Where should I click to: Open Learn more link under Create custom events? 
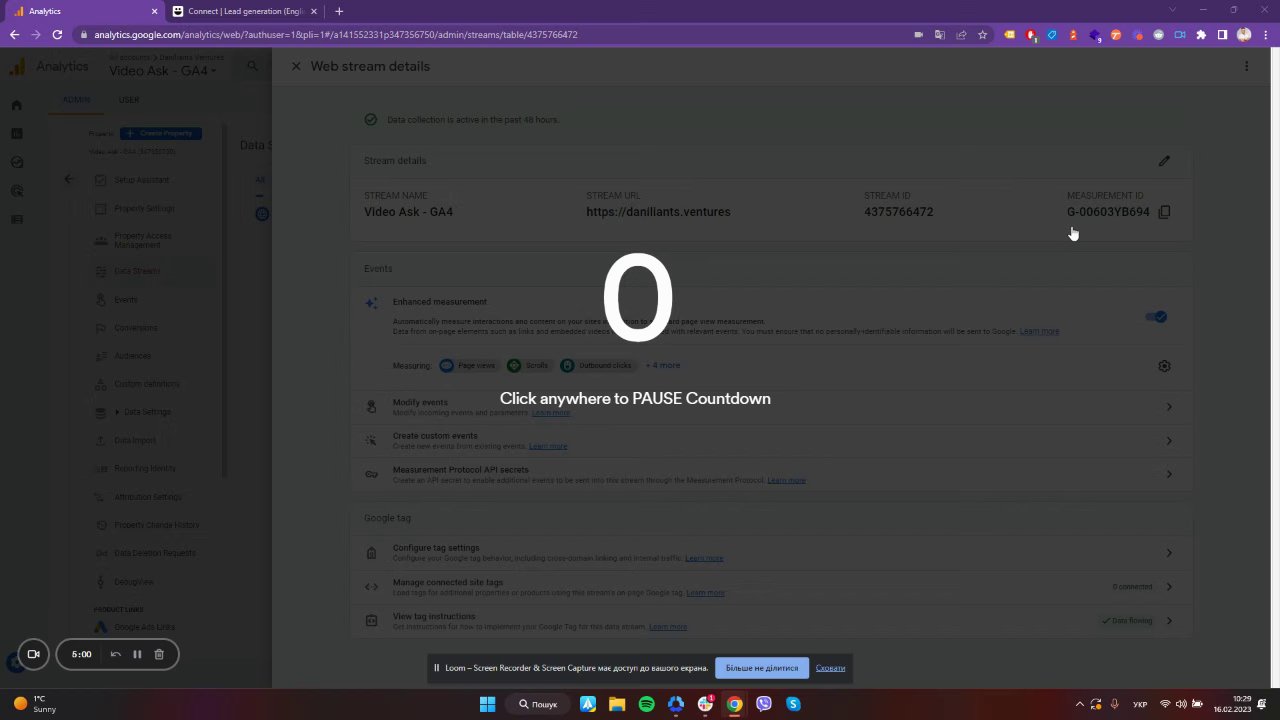548,446
